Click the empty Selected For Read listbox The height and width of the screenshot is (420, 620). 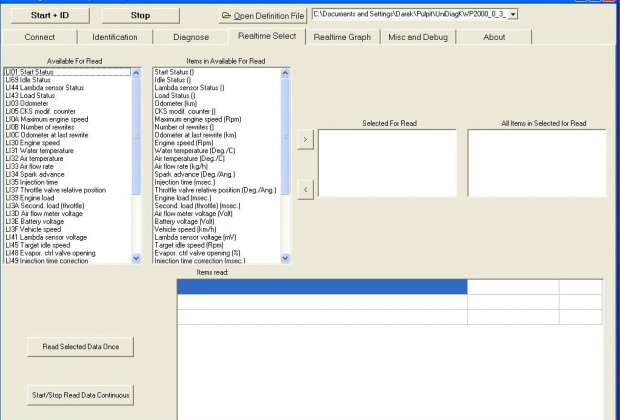pos(388,163)
